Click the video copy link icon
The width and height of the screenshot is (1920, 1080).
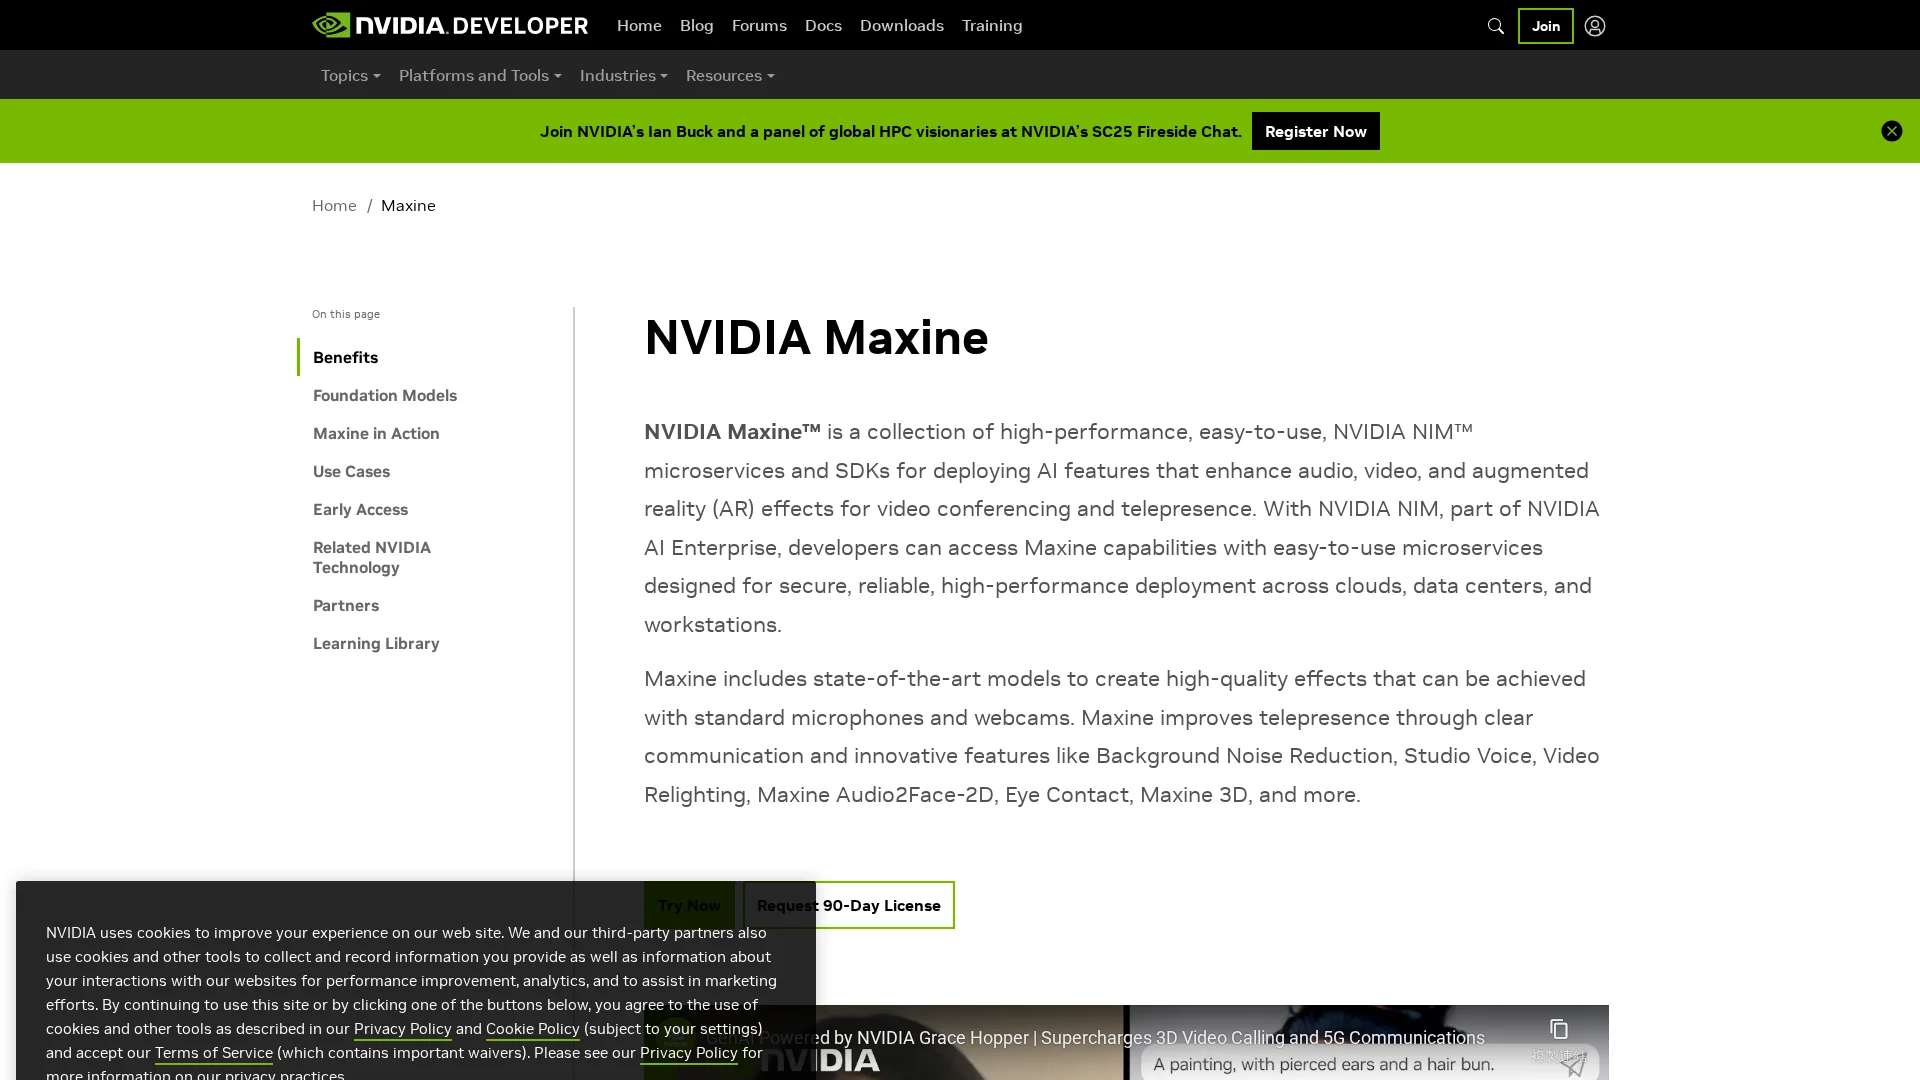click(x=1558, y=1029)
